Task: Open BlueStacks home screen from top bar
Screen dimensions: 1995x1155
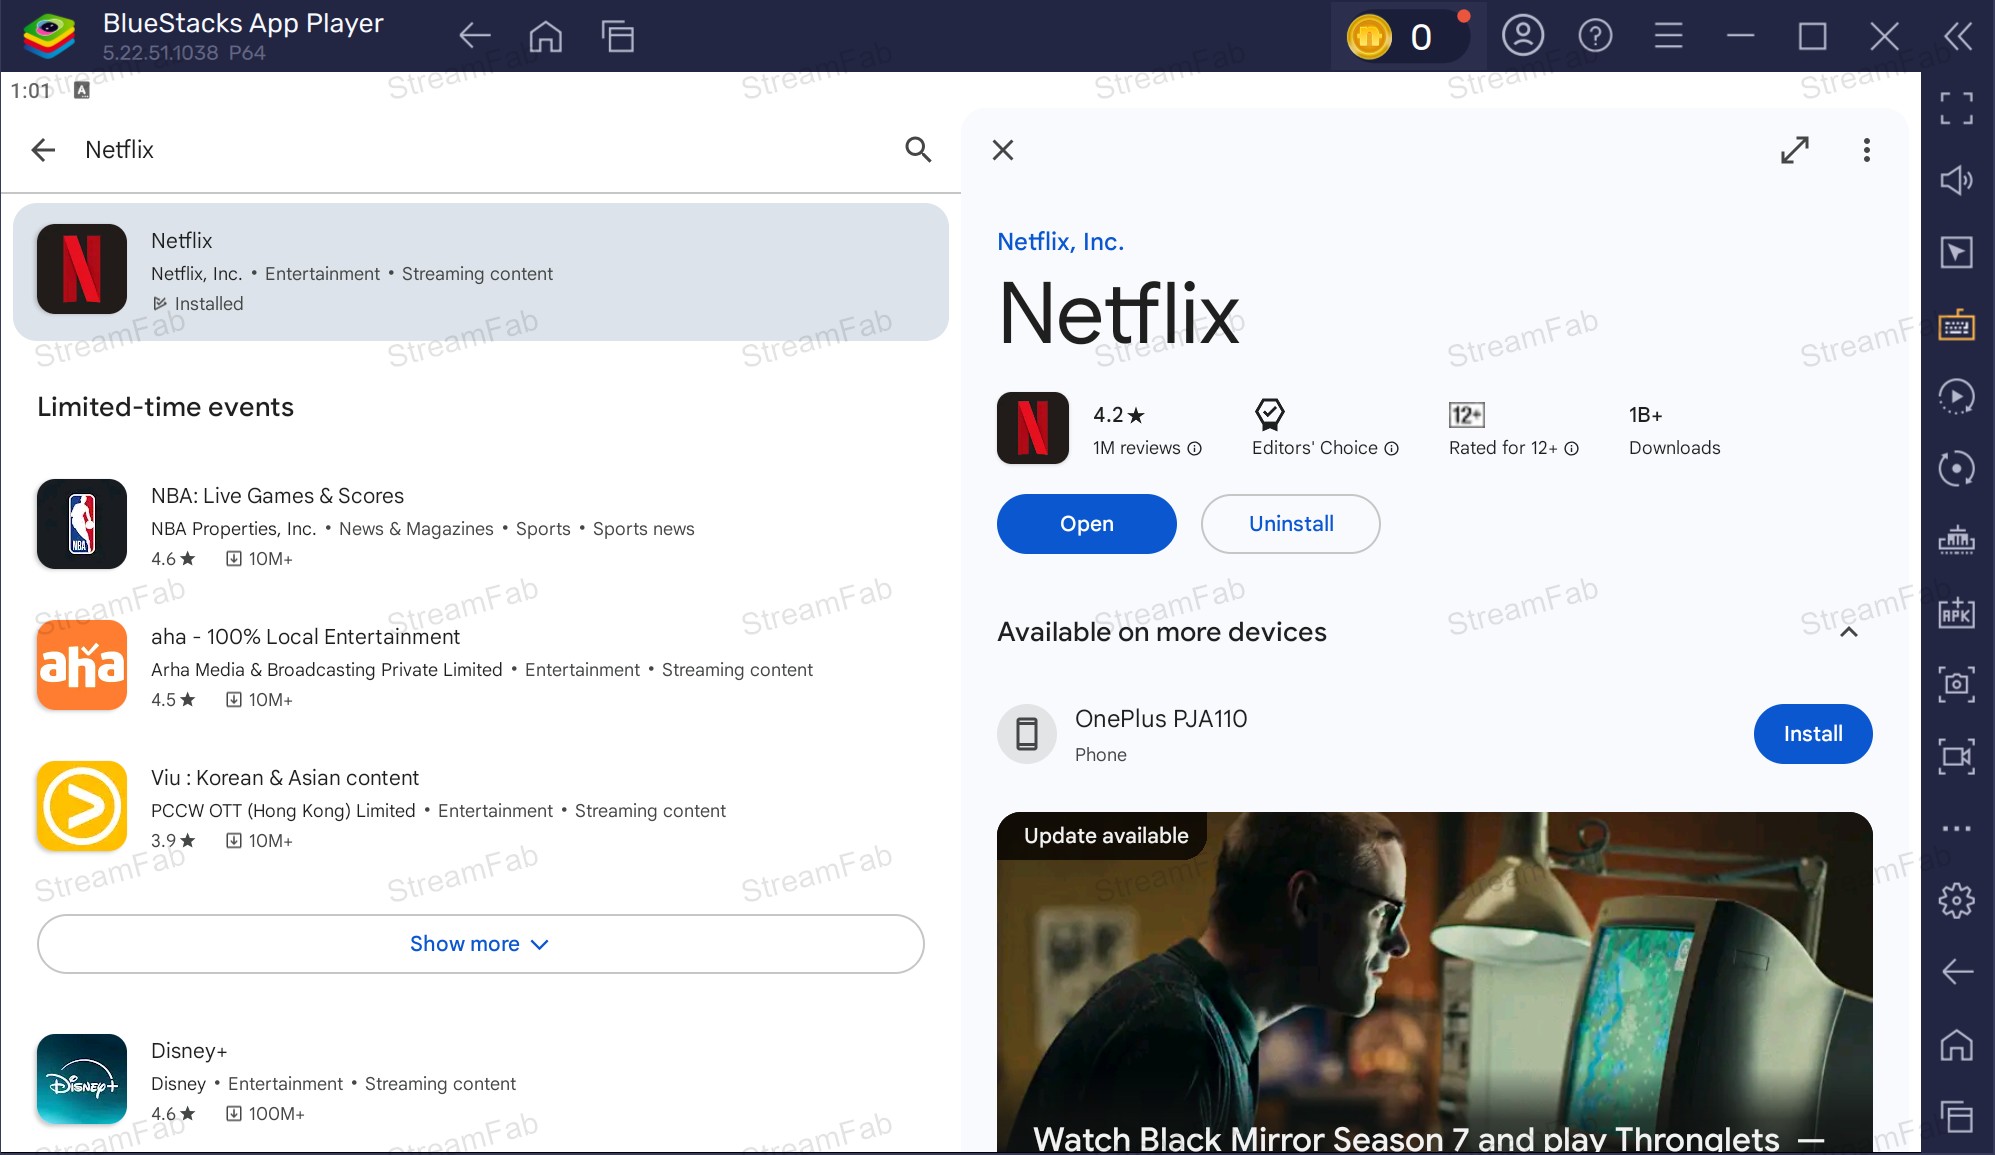Action: point(546,36)
